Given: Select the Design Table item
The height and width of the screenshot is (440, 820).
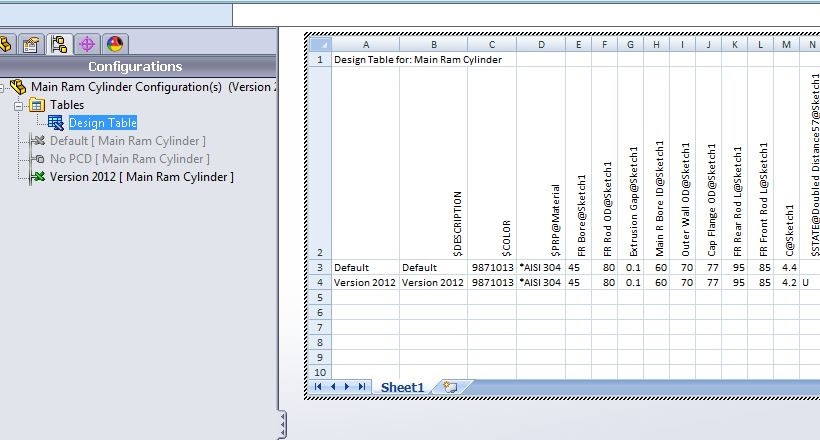Looking at the screenshot, I should pyautogui.click(x=102, y=123).
